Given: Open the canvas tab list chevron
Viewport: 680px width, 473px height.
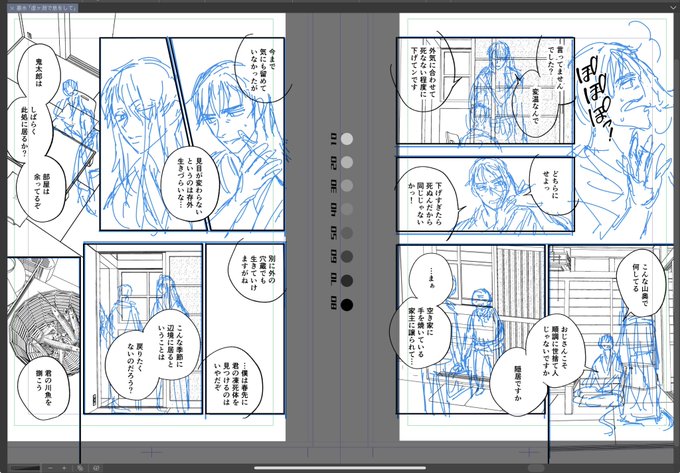Looking at the screenshot, I should (x=673, y=7).
